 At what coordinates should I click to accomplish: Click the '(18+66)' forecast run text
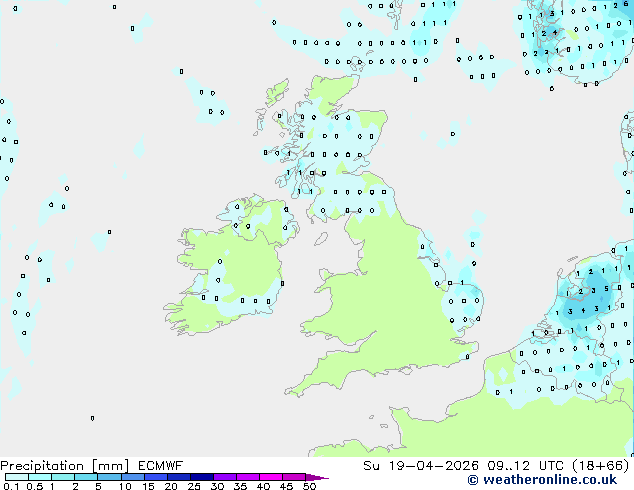point(601,466)
